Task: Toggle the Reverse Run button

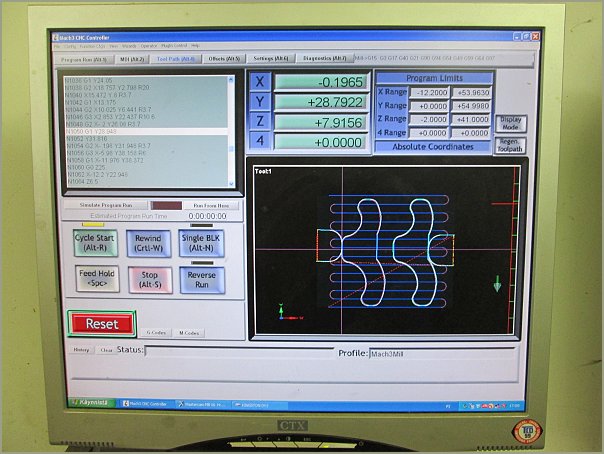Action: click(x=202, y=280)
